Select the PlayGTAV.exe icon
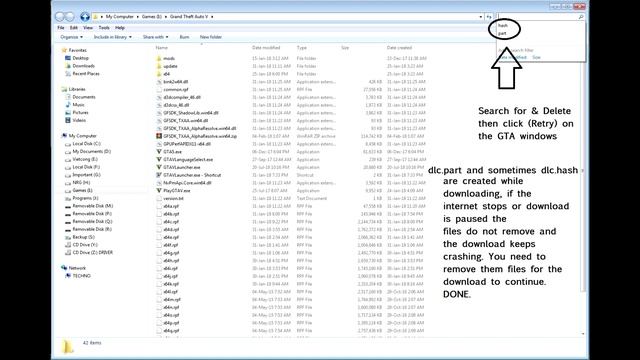Viewport: 640px width, 360px height. click(x=159, y=191)
